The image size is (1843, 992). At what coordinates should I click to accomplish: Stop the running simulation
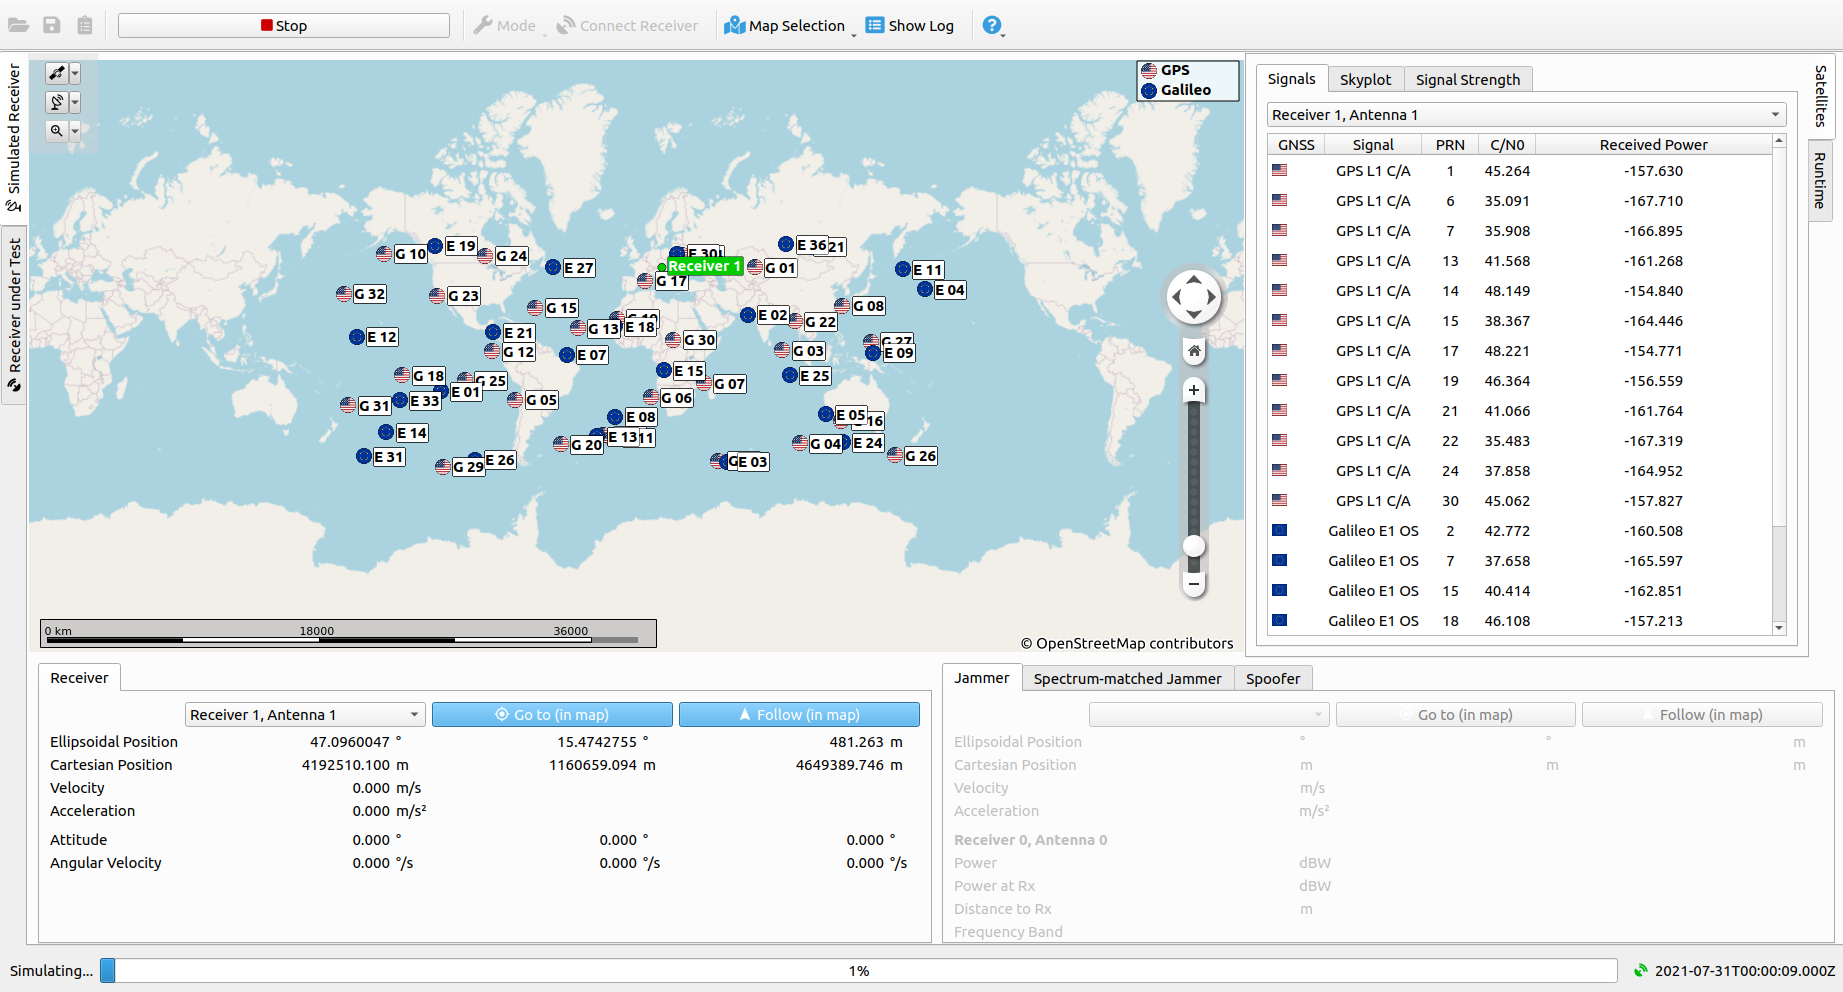[284, 25]
